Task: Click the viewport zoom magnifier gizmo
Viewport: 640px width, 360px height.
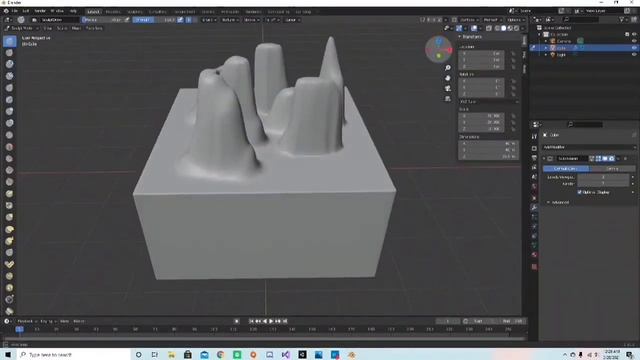Action: pos(448,68)
